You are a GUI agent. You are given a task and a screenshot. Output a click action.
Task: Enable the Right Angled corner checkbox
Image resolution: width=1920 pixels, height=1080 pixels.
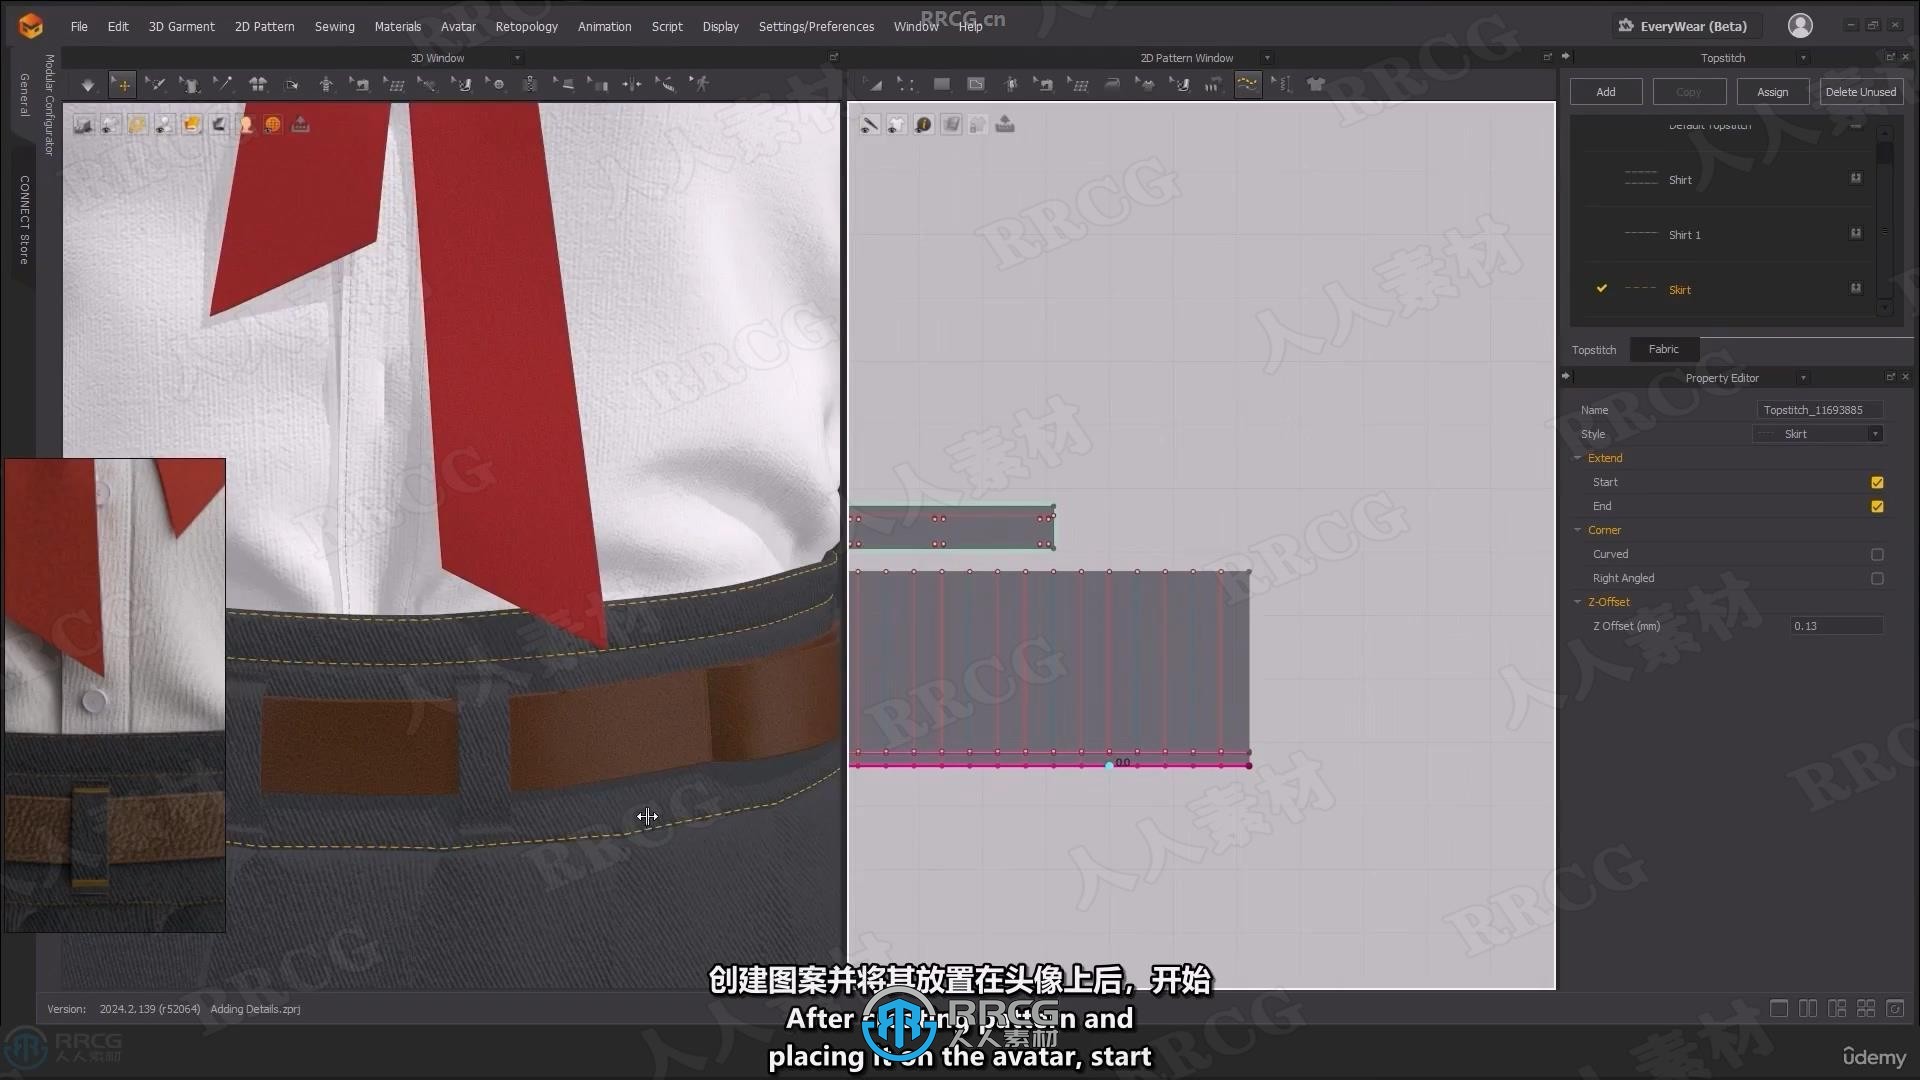click(x=1877, y=578)
